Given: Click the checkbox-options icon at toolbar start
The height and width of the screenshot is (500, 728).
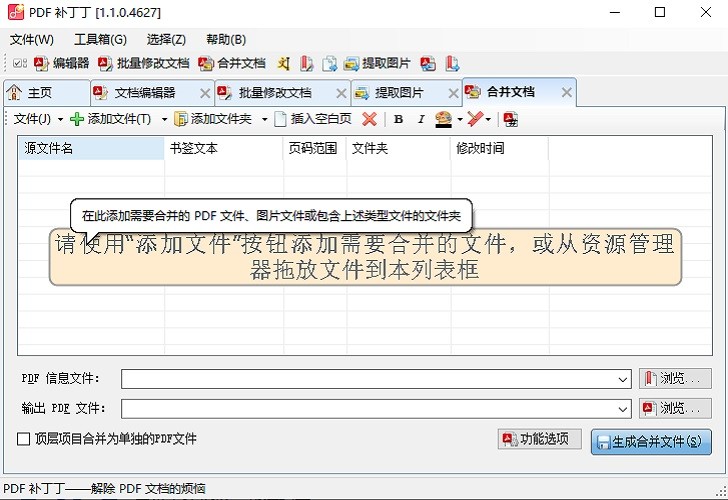Looking at the screenshot, I should pos(20,63).
